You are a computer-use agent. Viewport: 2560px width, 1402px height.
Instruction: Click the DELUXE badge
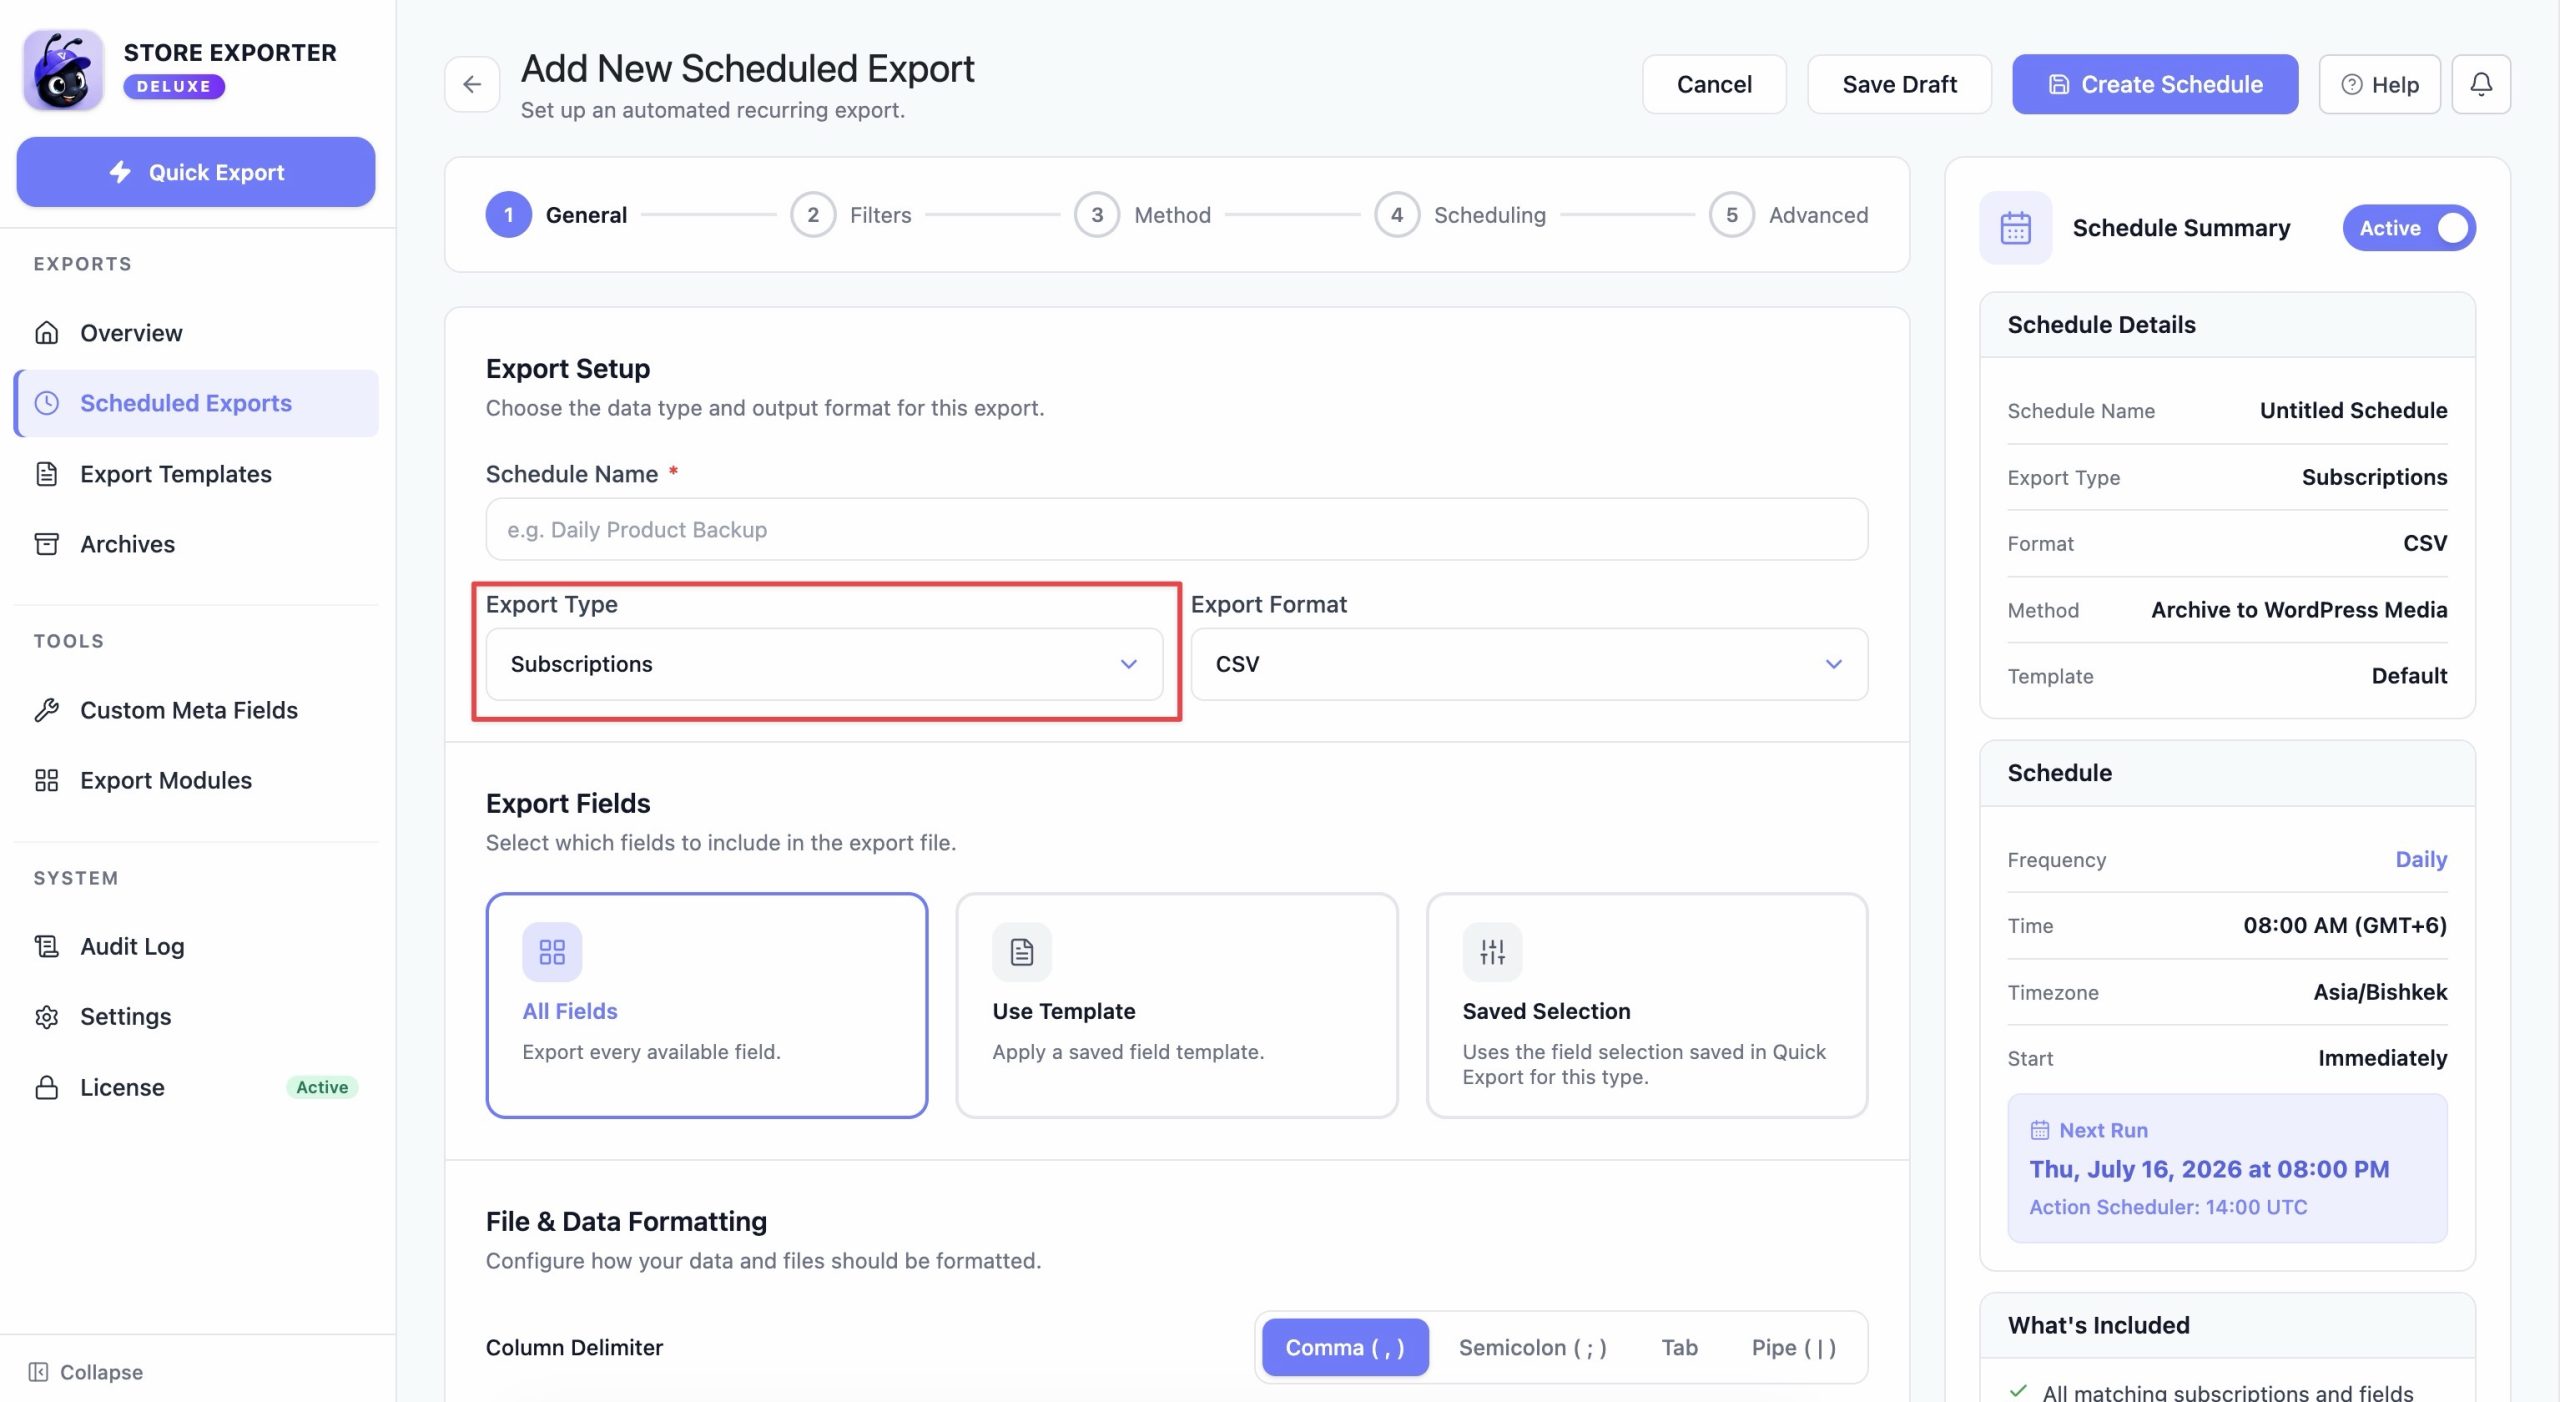[174, 86]
